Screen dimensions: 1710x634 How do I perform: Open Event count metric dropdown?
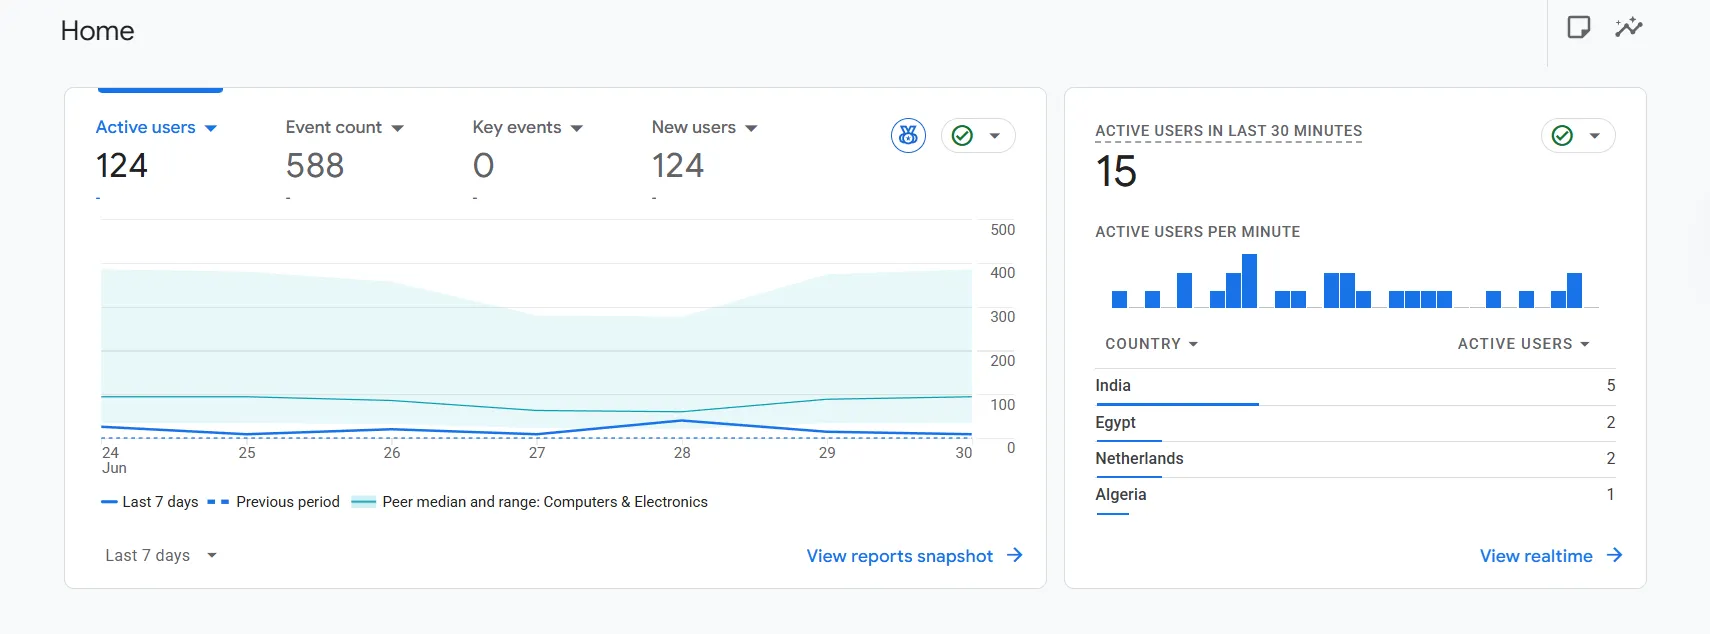click(x=345, y=127)
